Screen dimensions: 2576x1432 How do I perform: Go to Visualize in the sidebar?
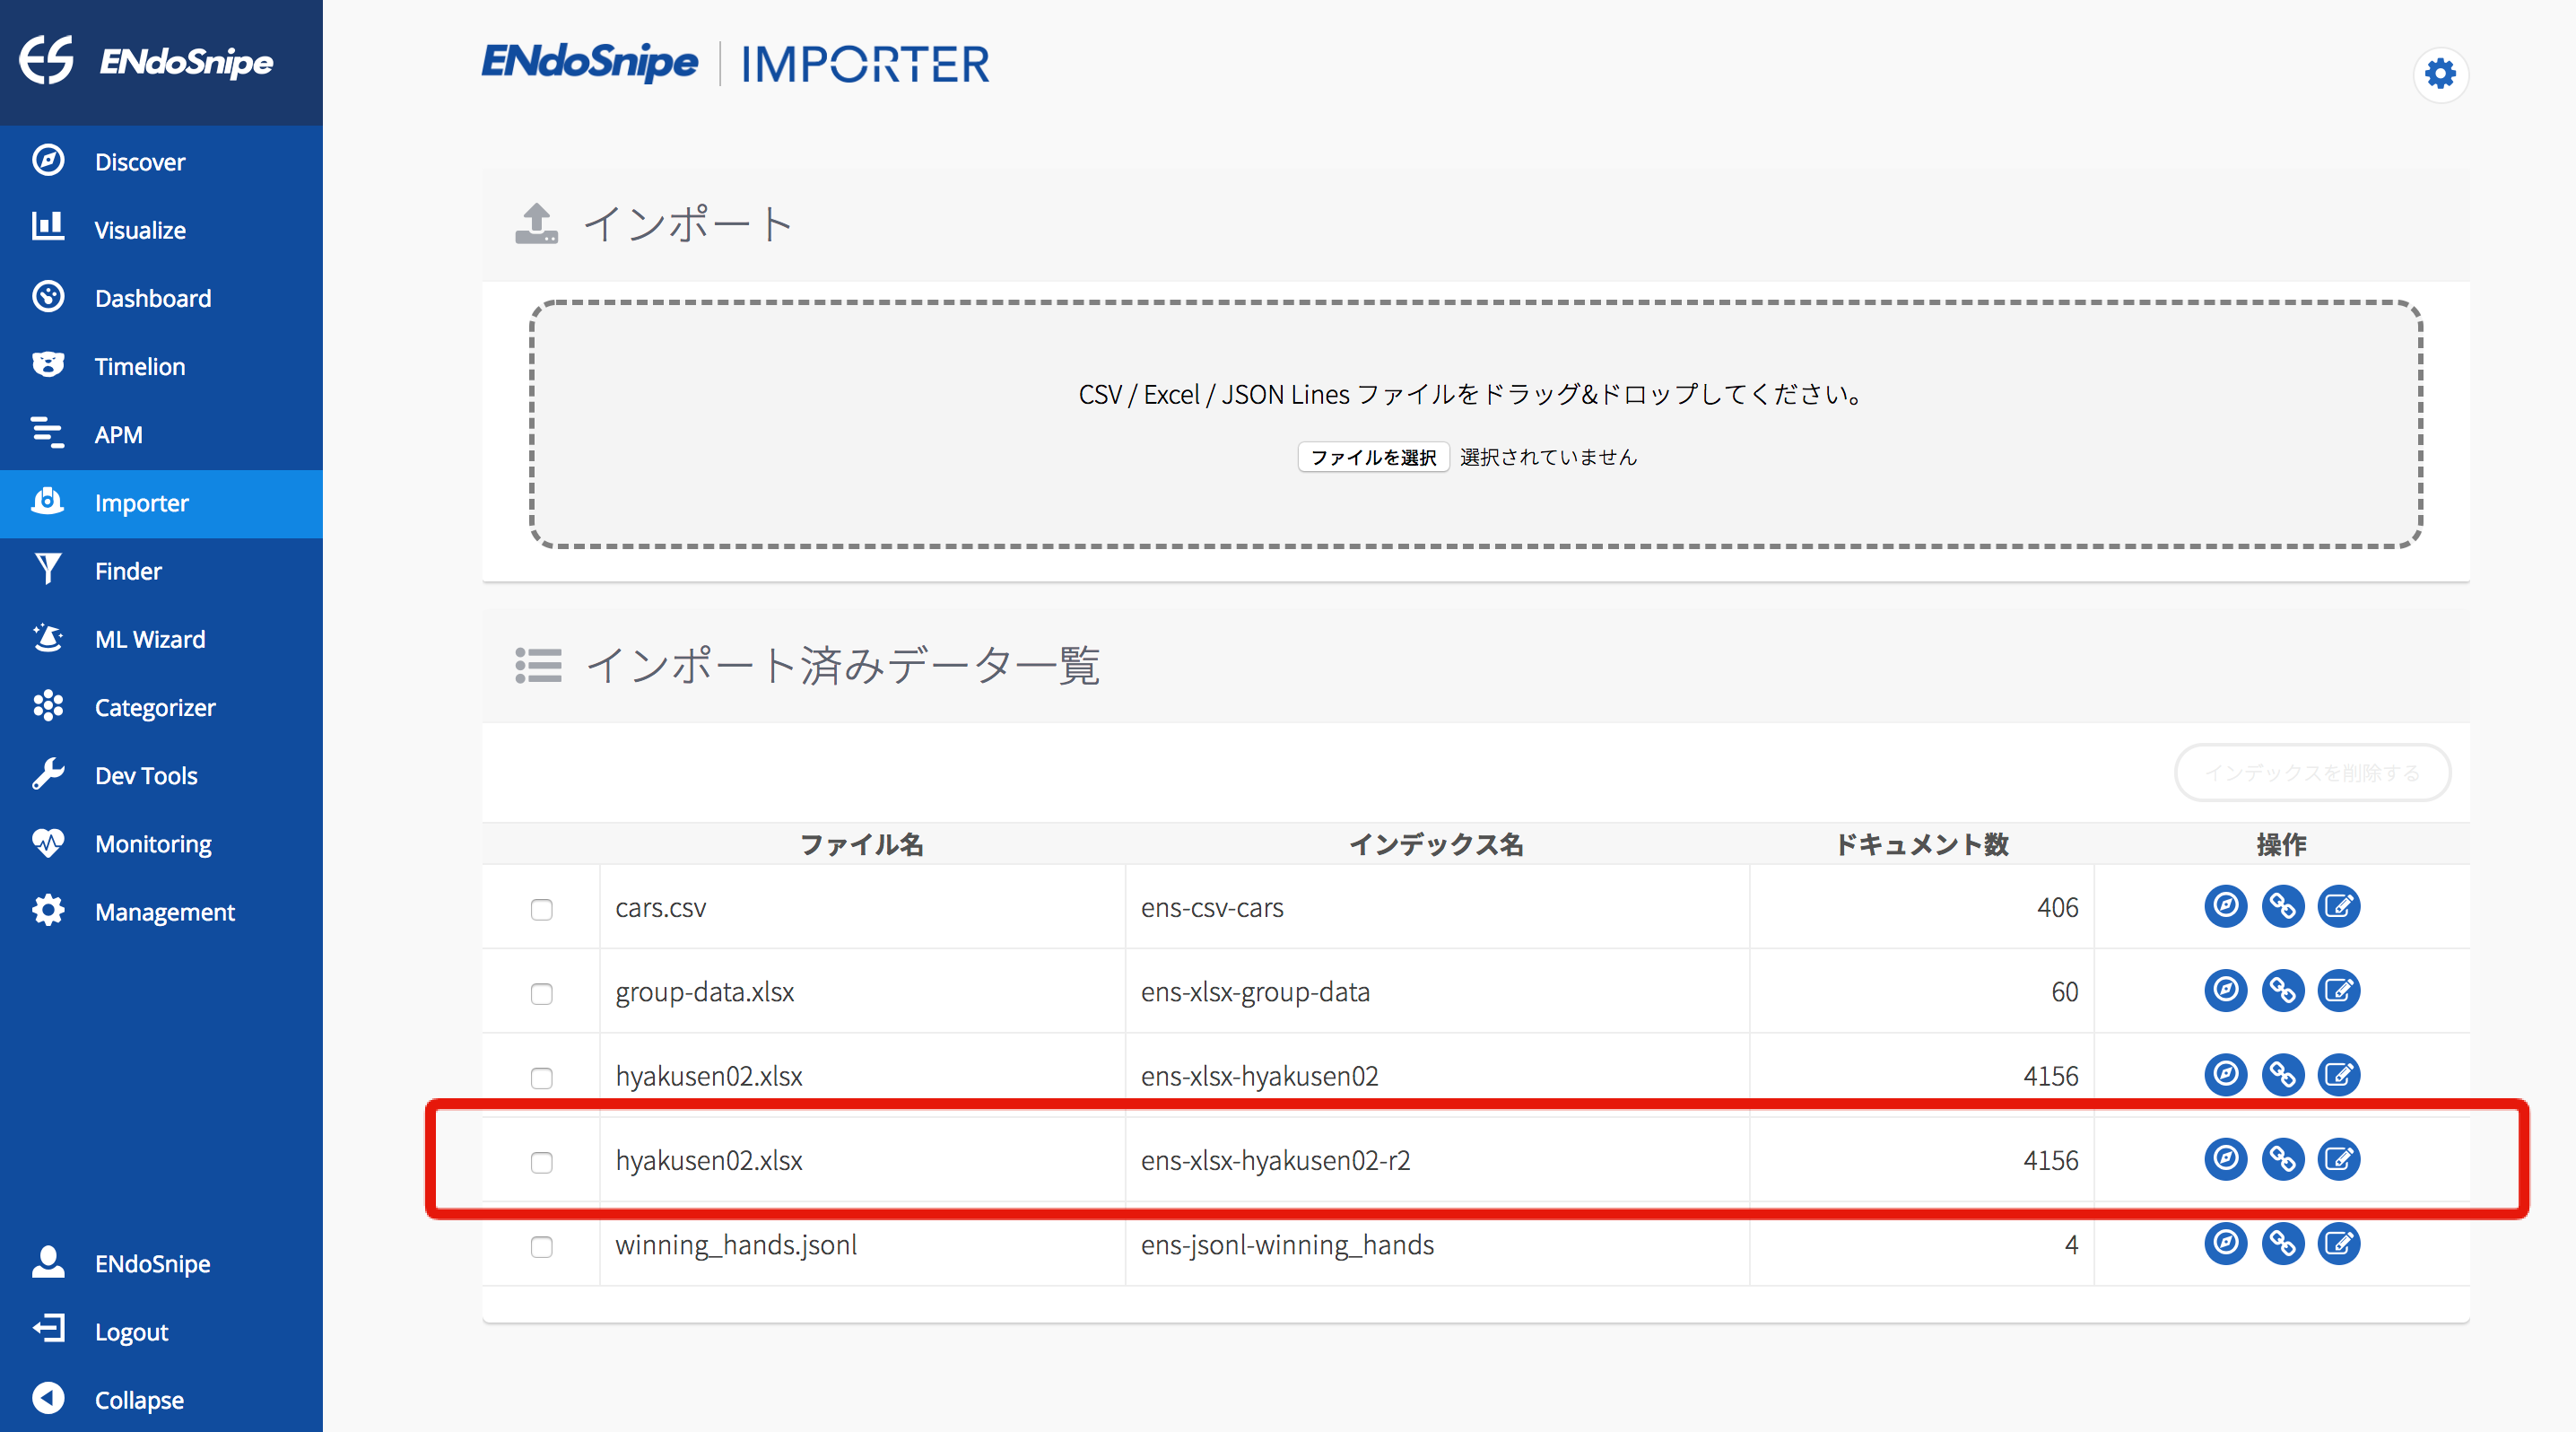coord(161,229)
